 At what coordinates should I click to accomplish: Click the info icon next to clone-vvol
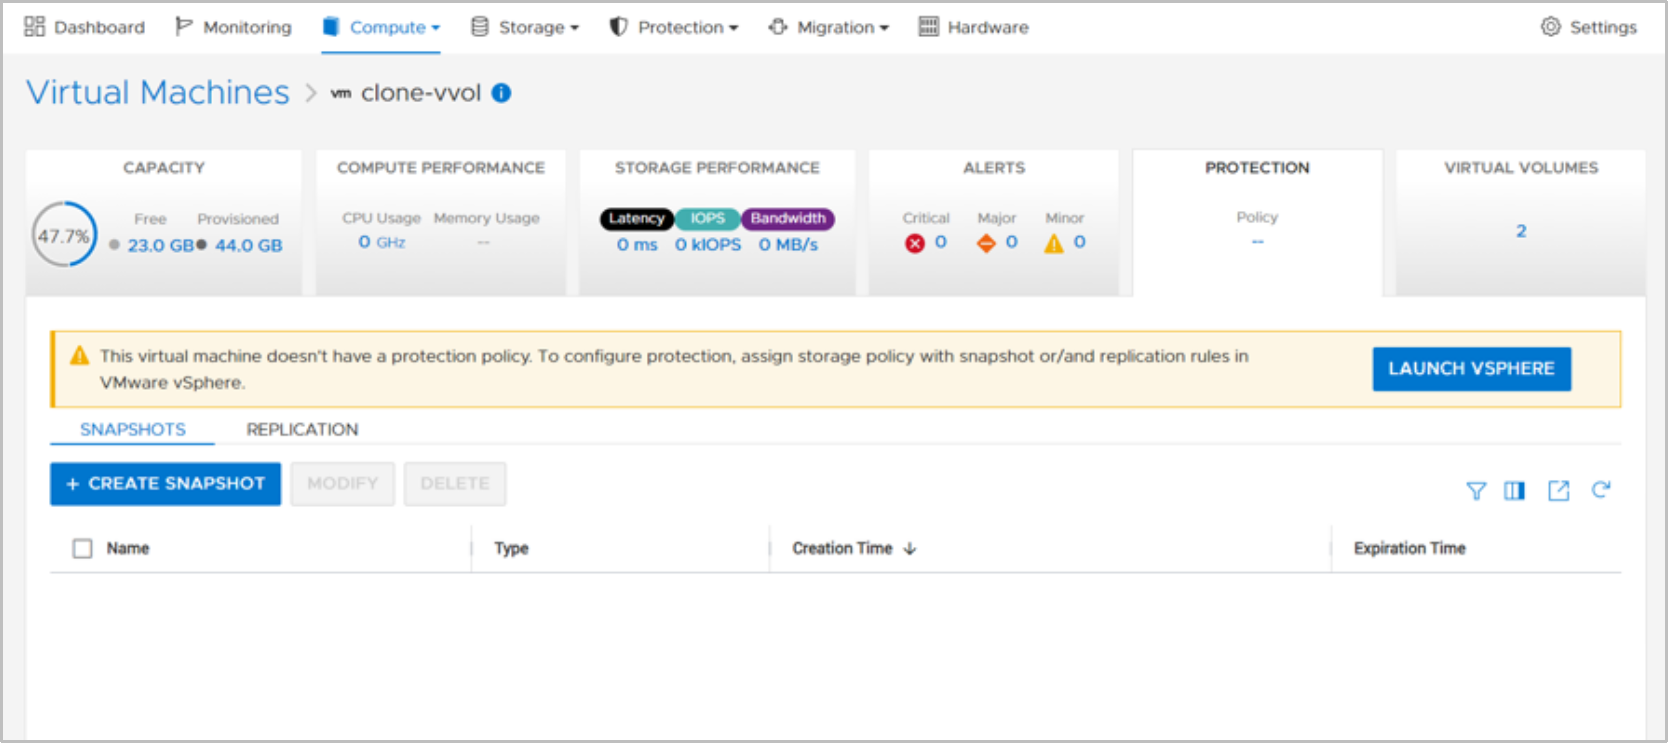pyautogui.click(x=502, y=93)
